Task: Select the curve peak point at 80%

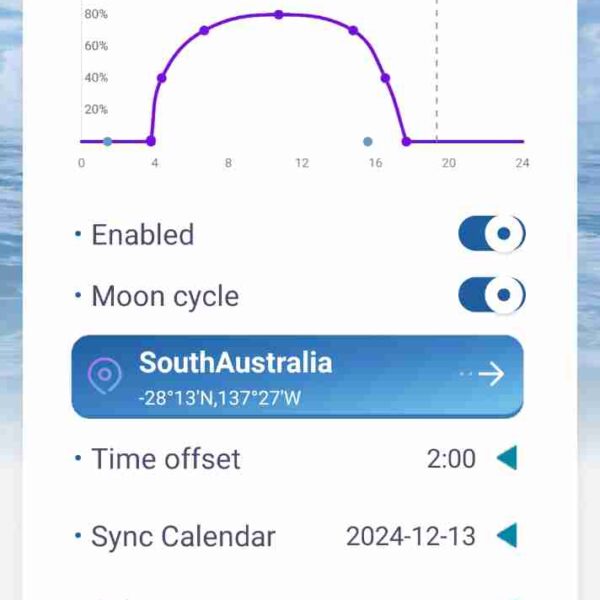Action: pos(279,15)
